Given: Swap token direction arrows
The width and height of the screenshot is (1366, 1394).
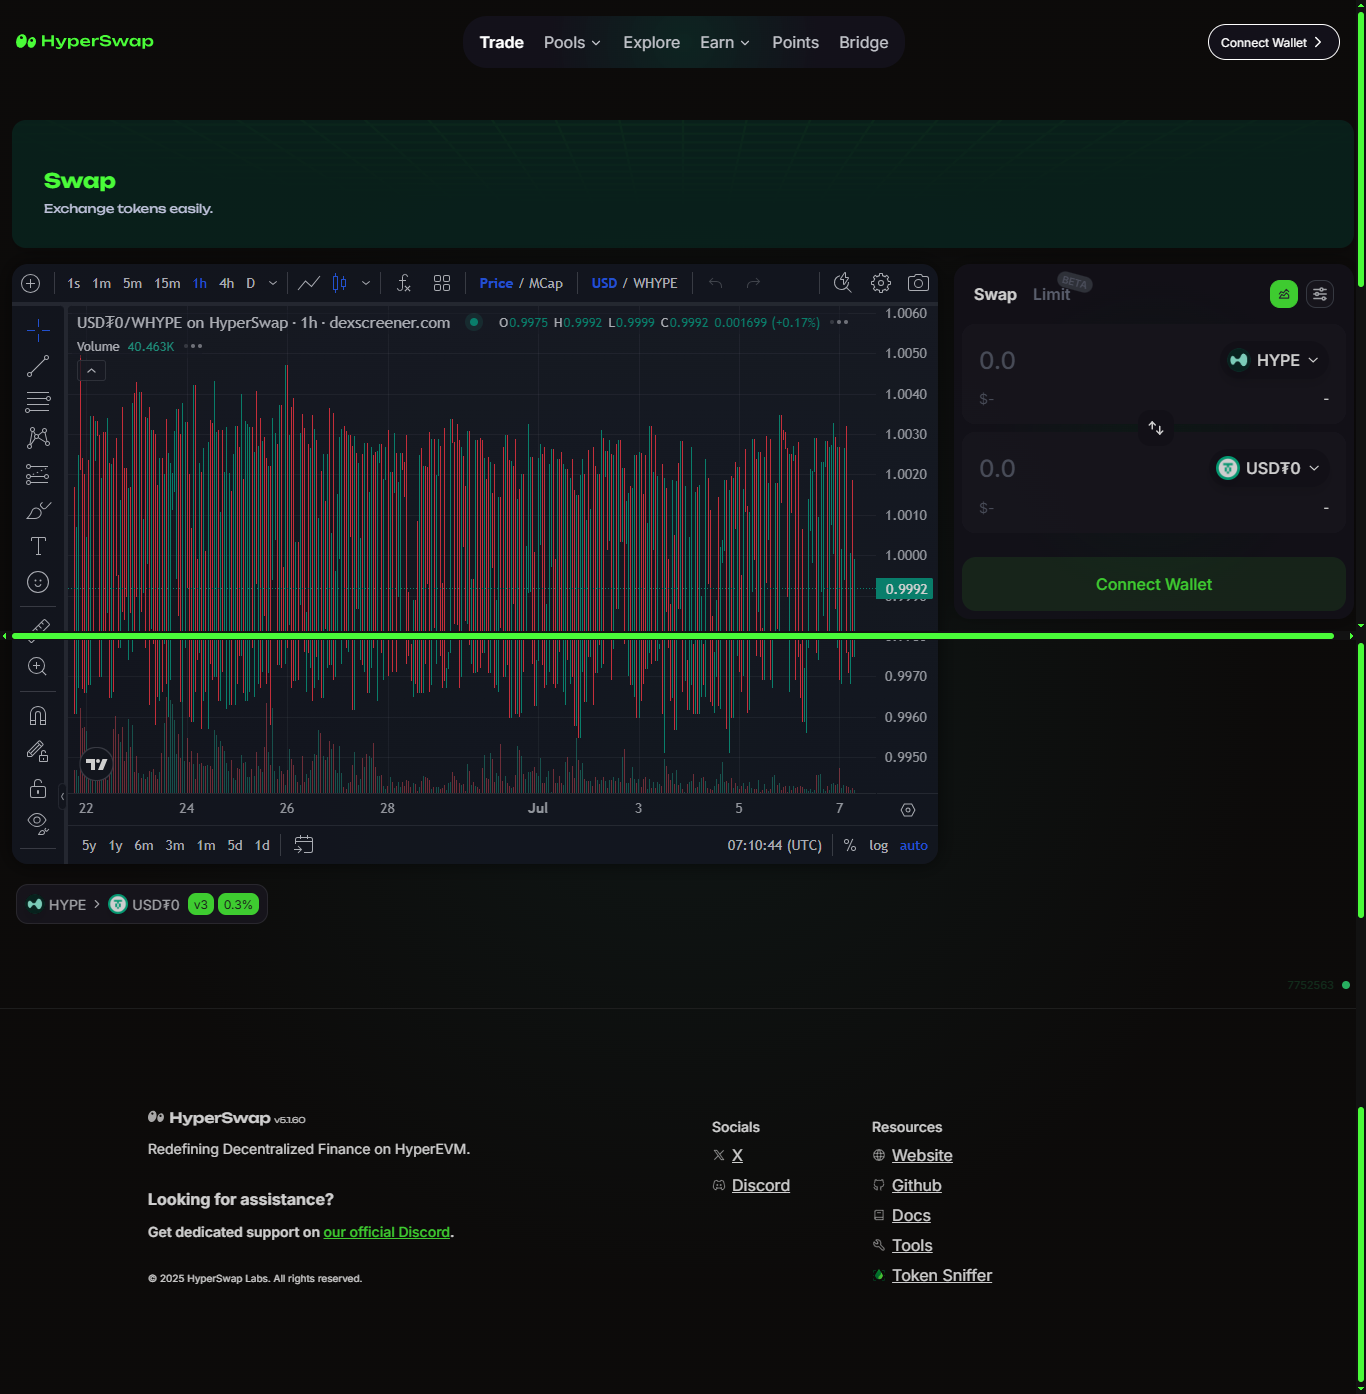Looking at the screenshot, I should 1156,428.
